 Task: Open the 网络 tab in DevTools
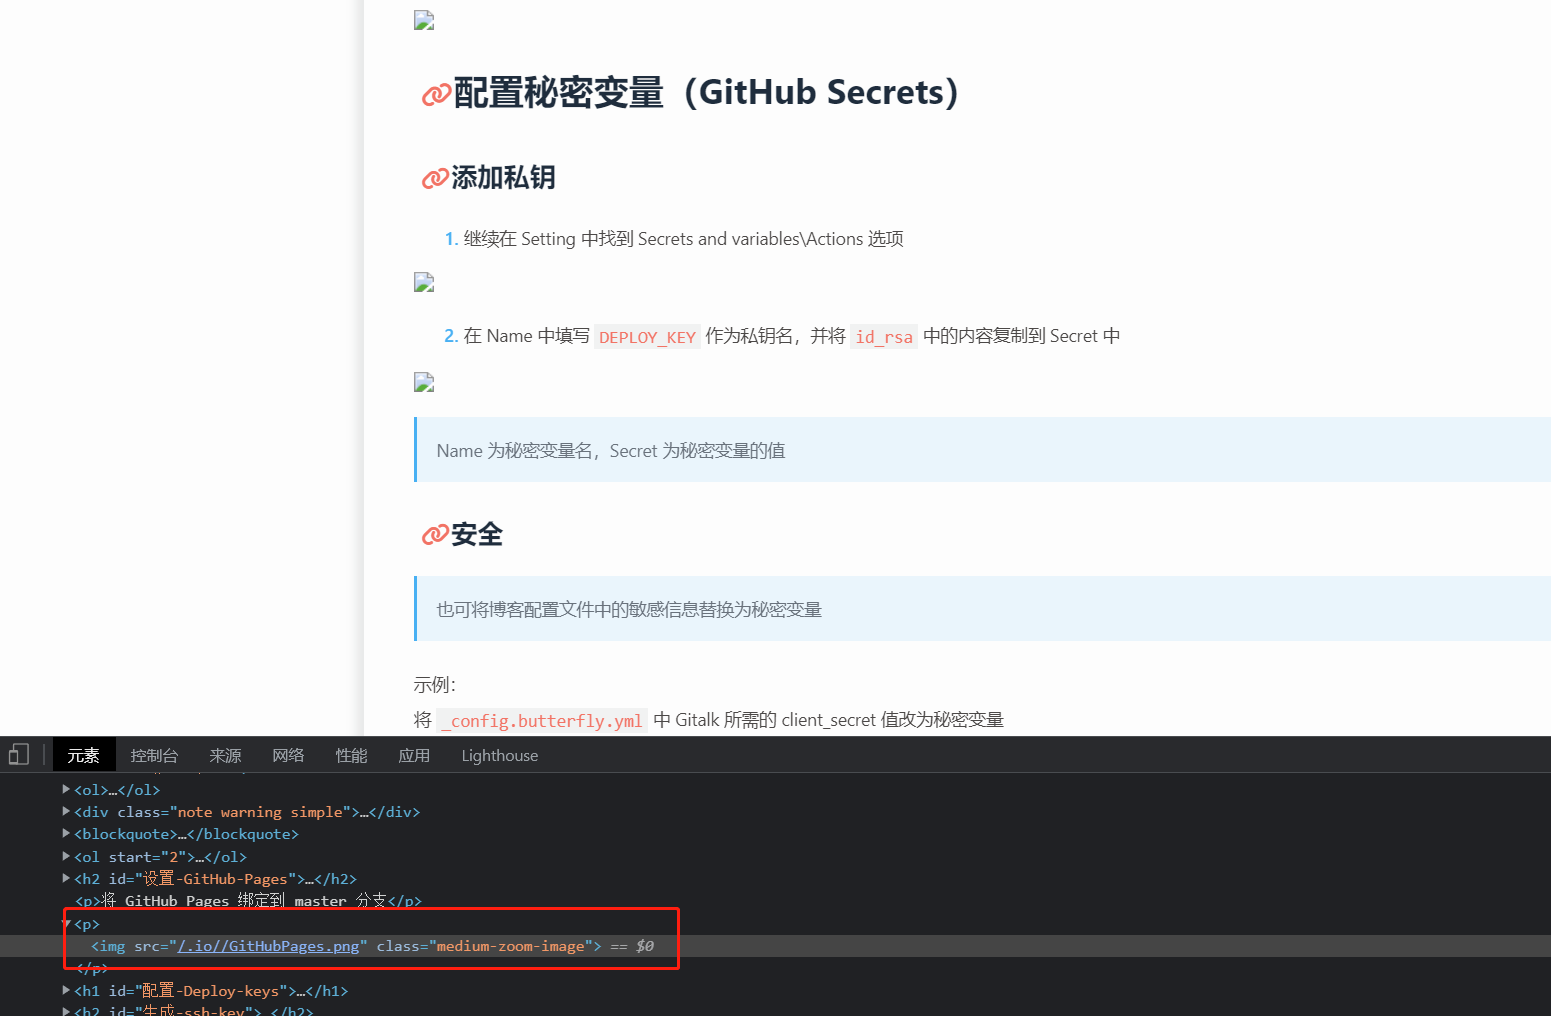pos(288,756)
